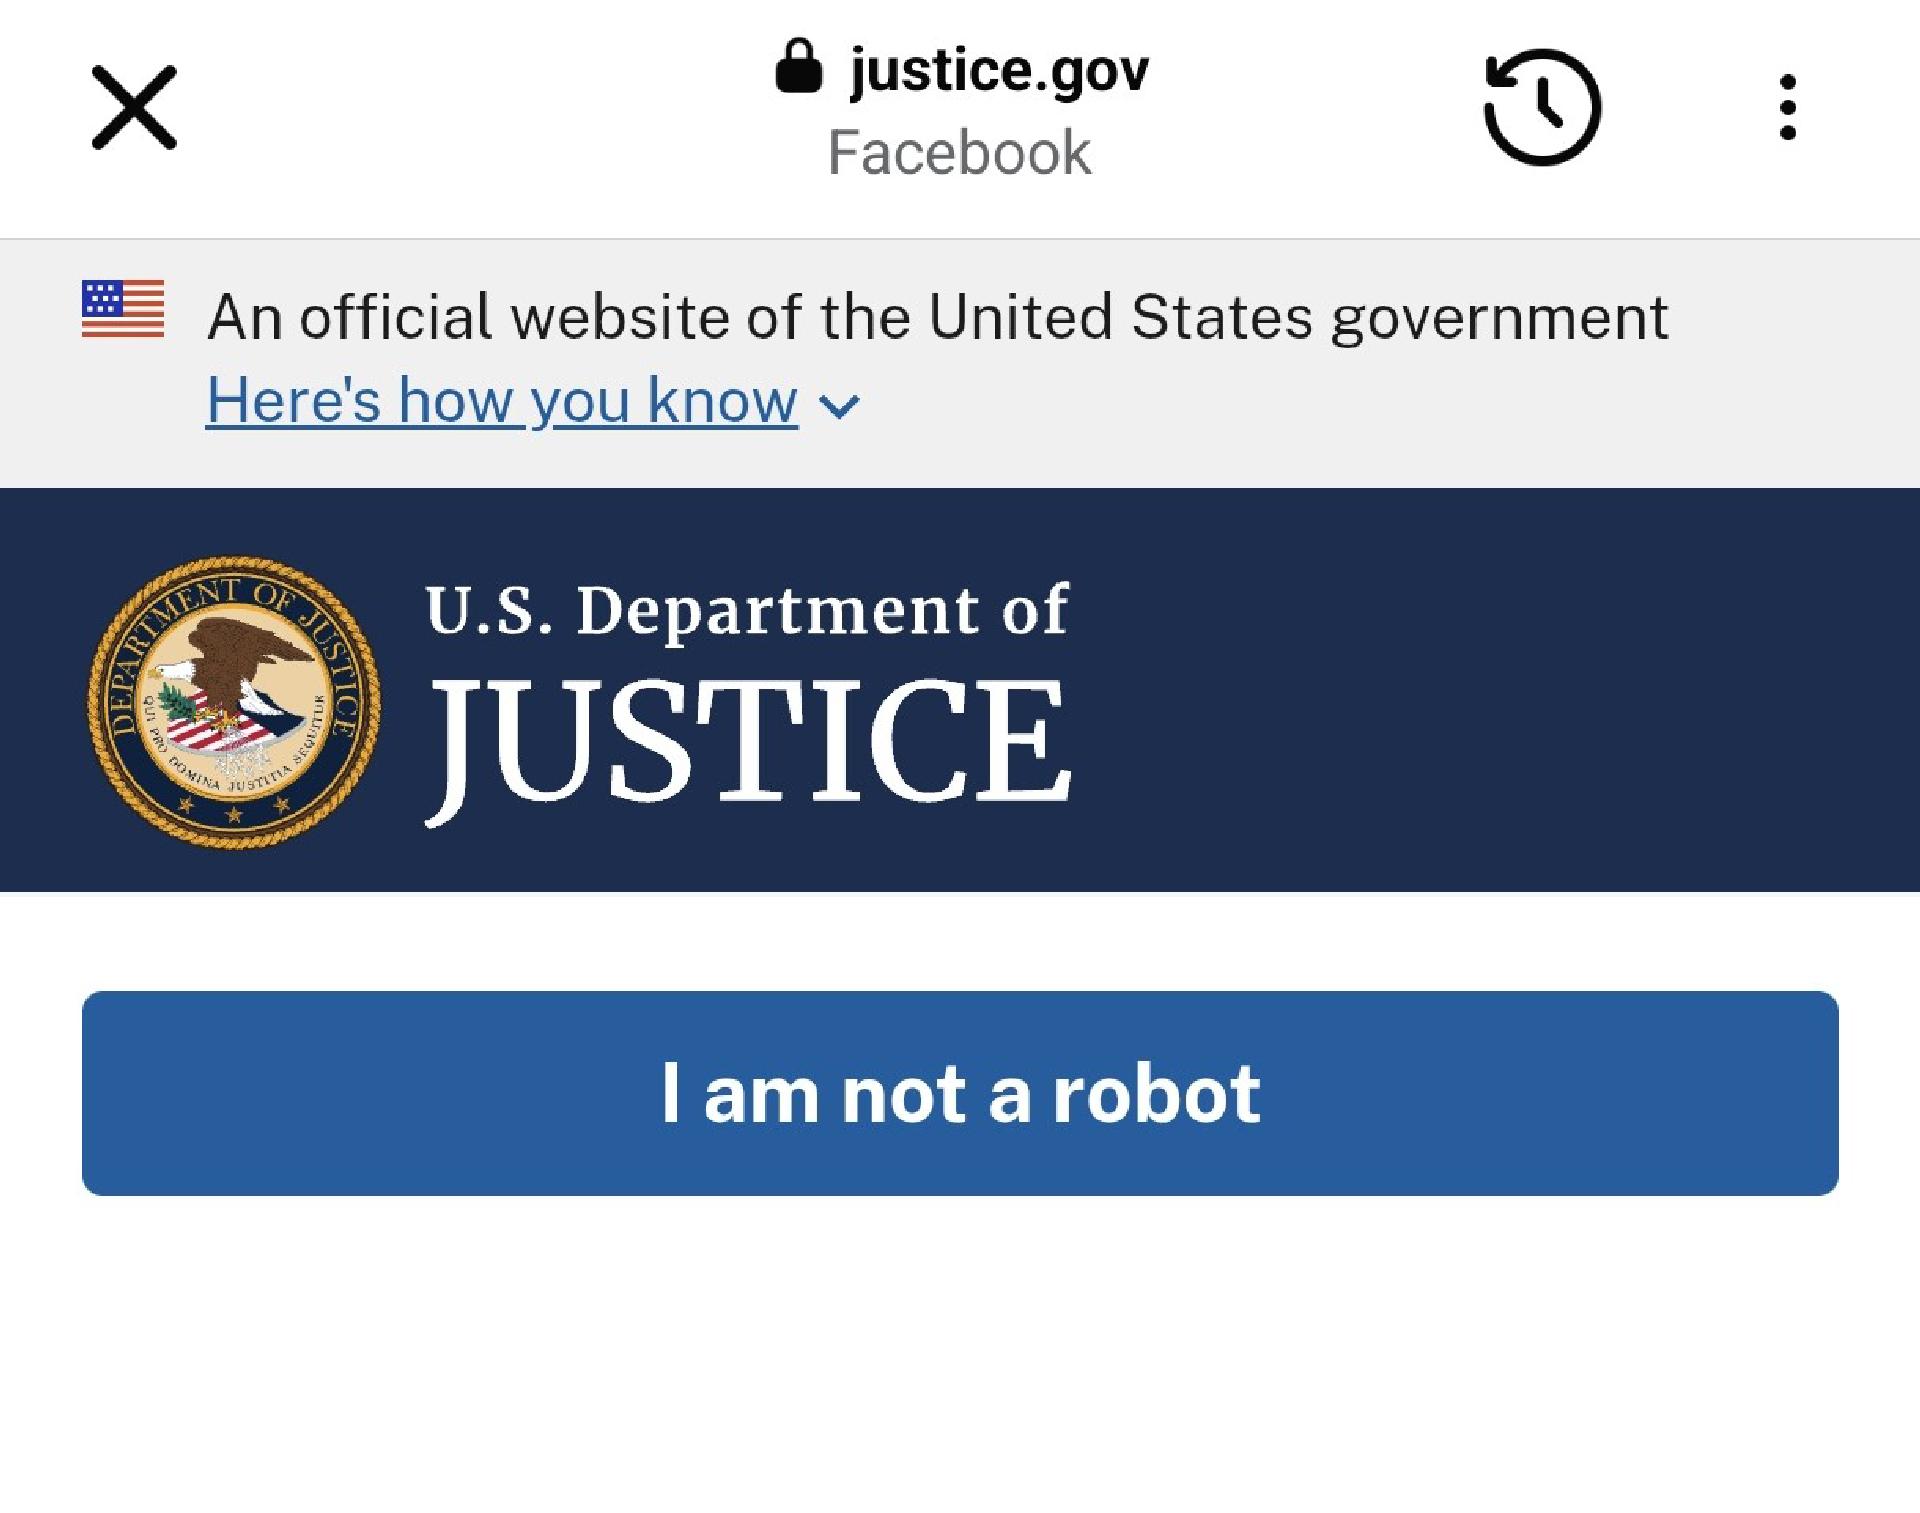This screenshot has height=1513, width=1920.
Task: Click the small US flag icon
Action: coord(123,309)
